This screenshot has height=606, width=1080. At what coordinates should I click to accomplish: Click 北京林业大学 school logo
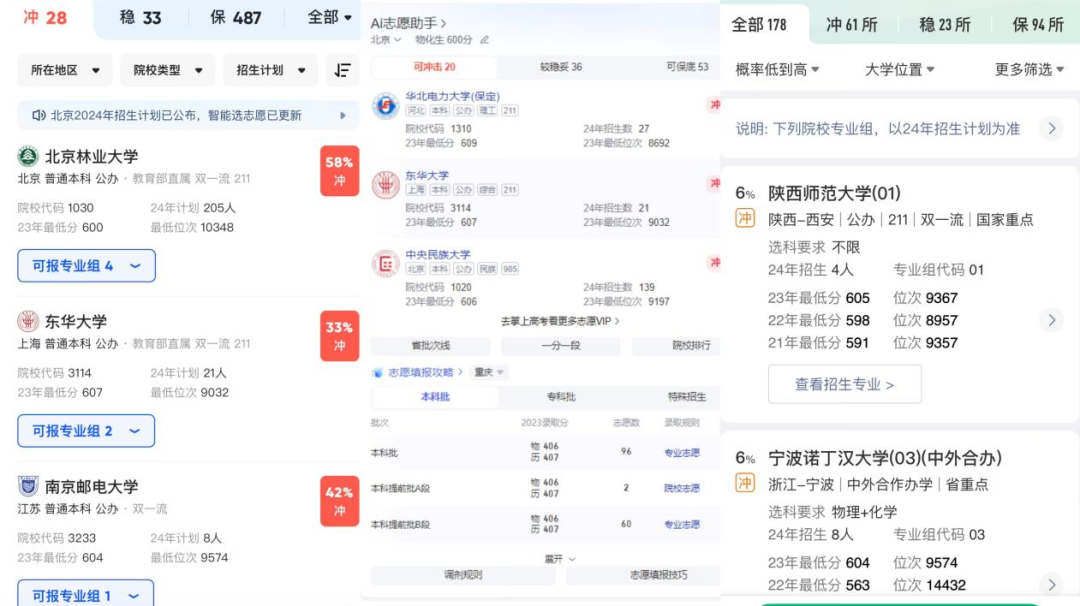pyautogui.click(x=28, y=157)
